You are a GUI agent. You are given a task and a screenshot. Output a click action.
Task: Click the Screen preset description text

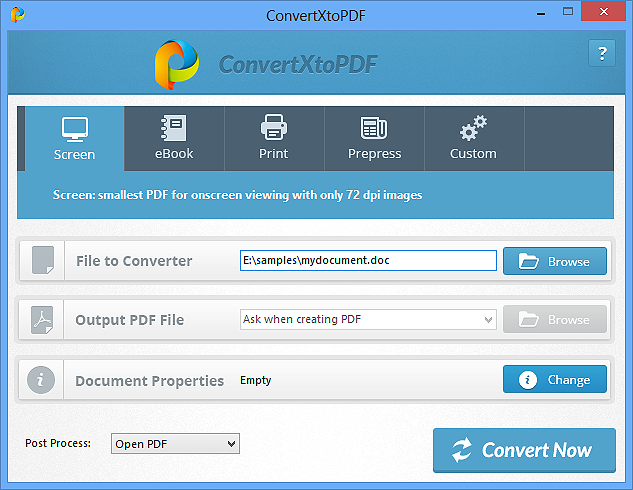click(x=237, y=195)
